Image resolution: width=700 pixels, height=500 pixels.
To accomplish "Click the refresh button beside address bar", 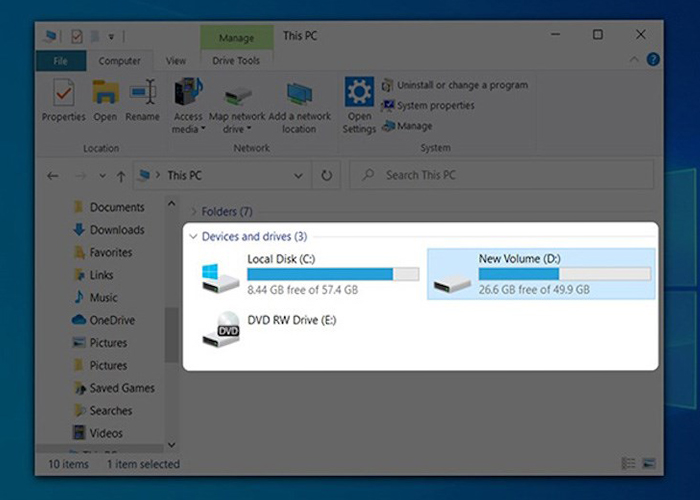I will [325, 175].
